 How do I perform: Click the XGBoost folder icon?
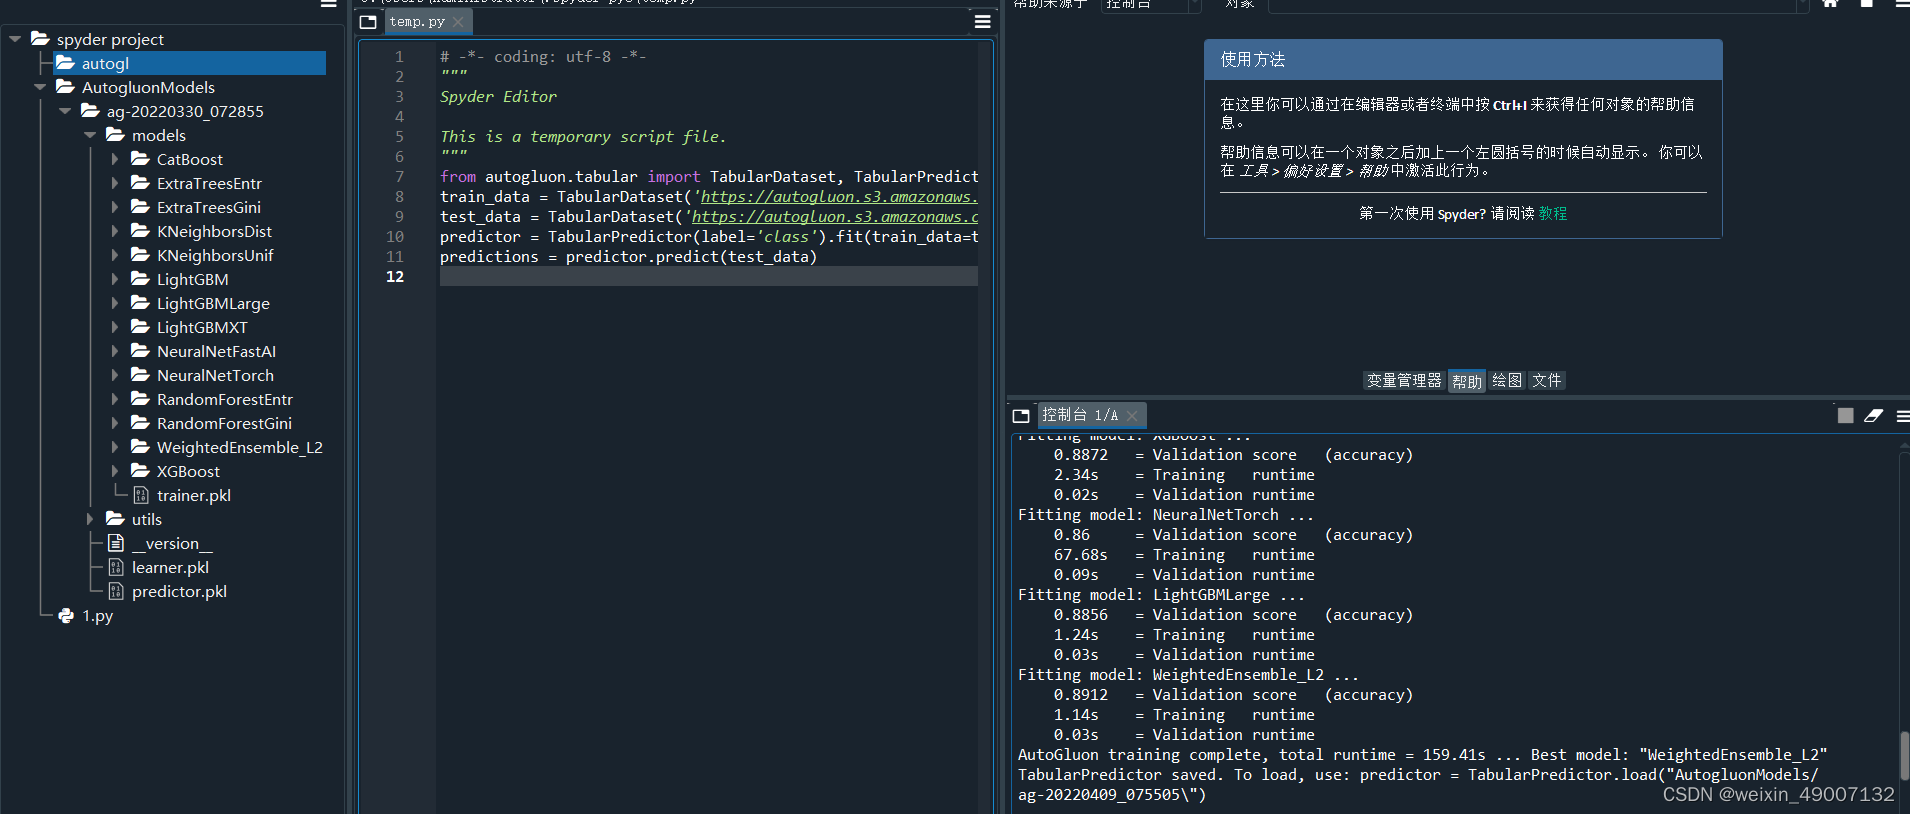coord(140,470)
